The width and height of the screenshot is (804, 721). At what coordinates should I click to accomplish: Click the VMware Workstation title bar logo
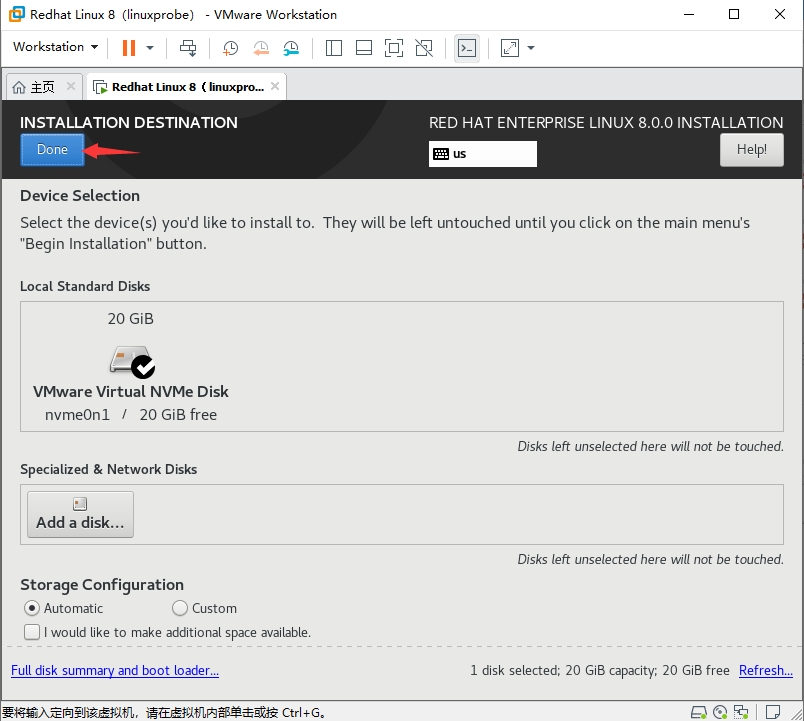pos(16,14)
